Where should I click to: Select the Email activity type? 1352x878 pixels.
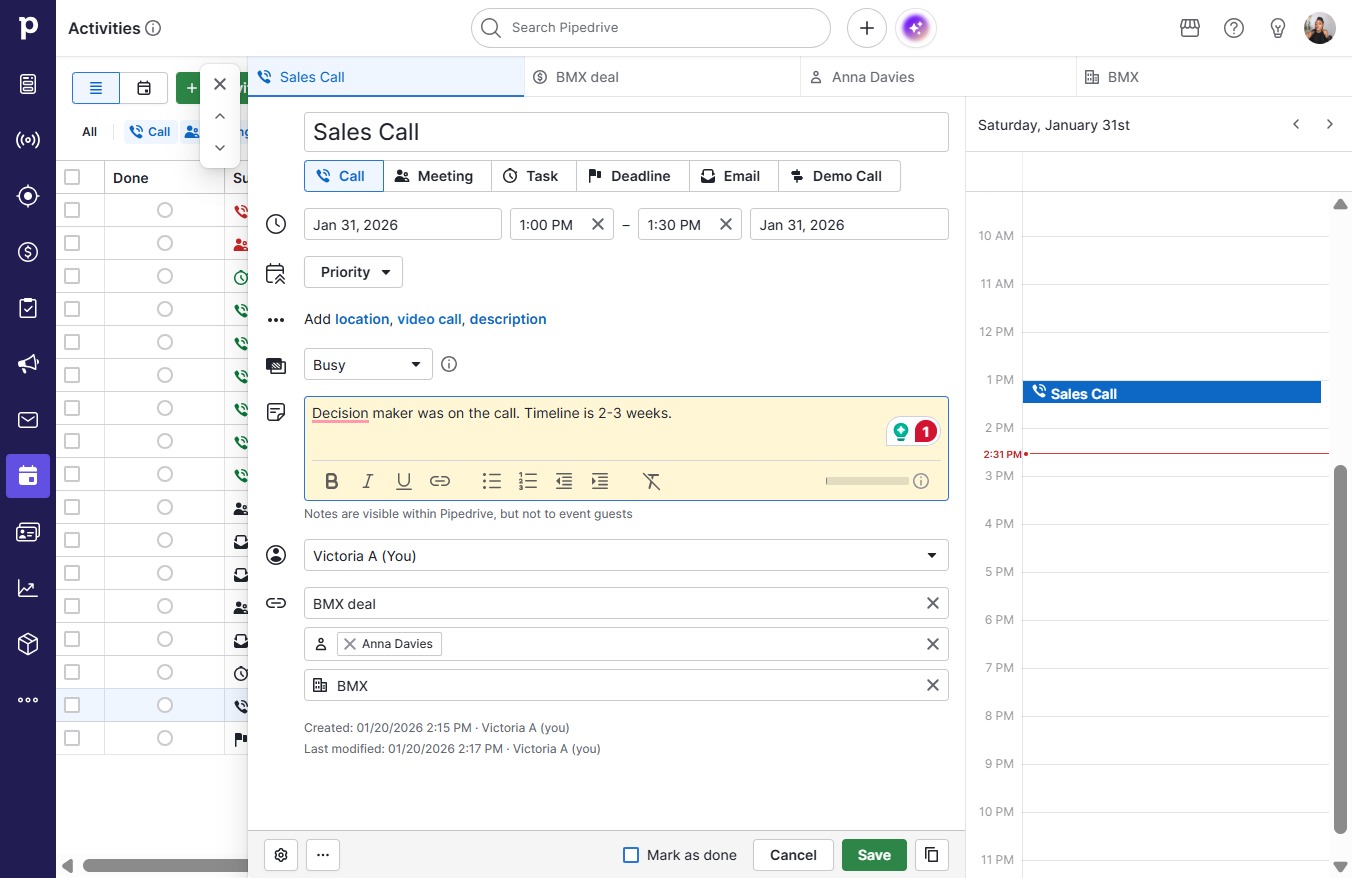pos(733,176)
